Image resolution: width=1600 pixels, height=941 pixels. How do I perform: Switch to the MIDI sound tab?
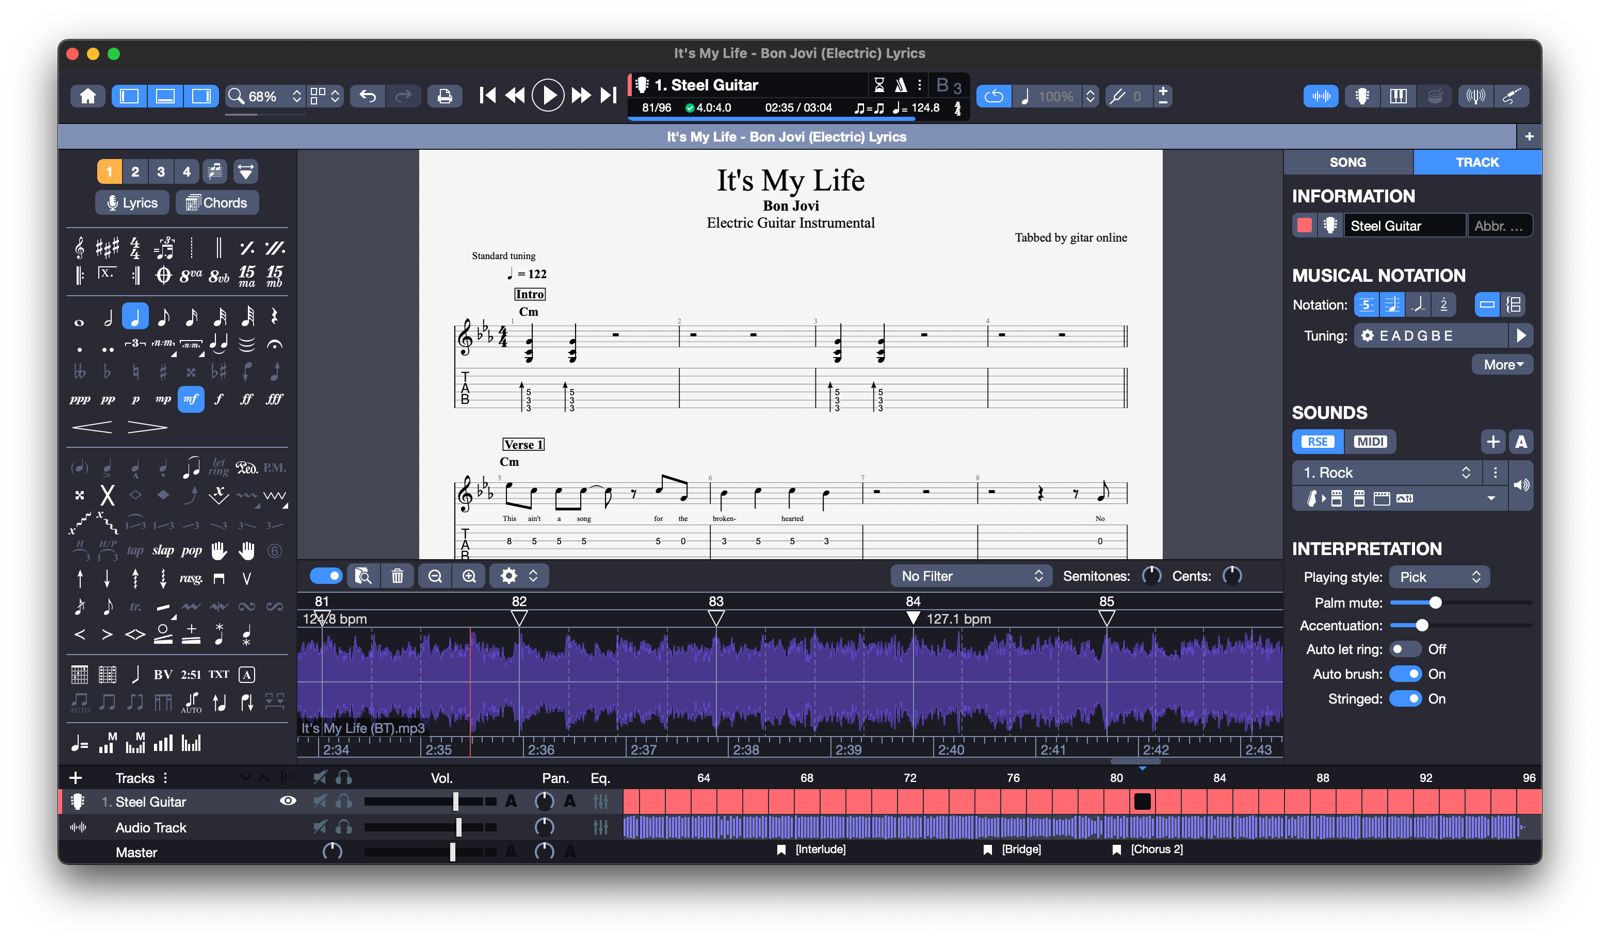[x=1370, y=441]
